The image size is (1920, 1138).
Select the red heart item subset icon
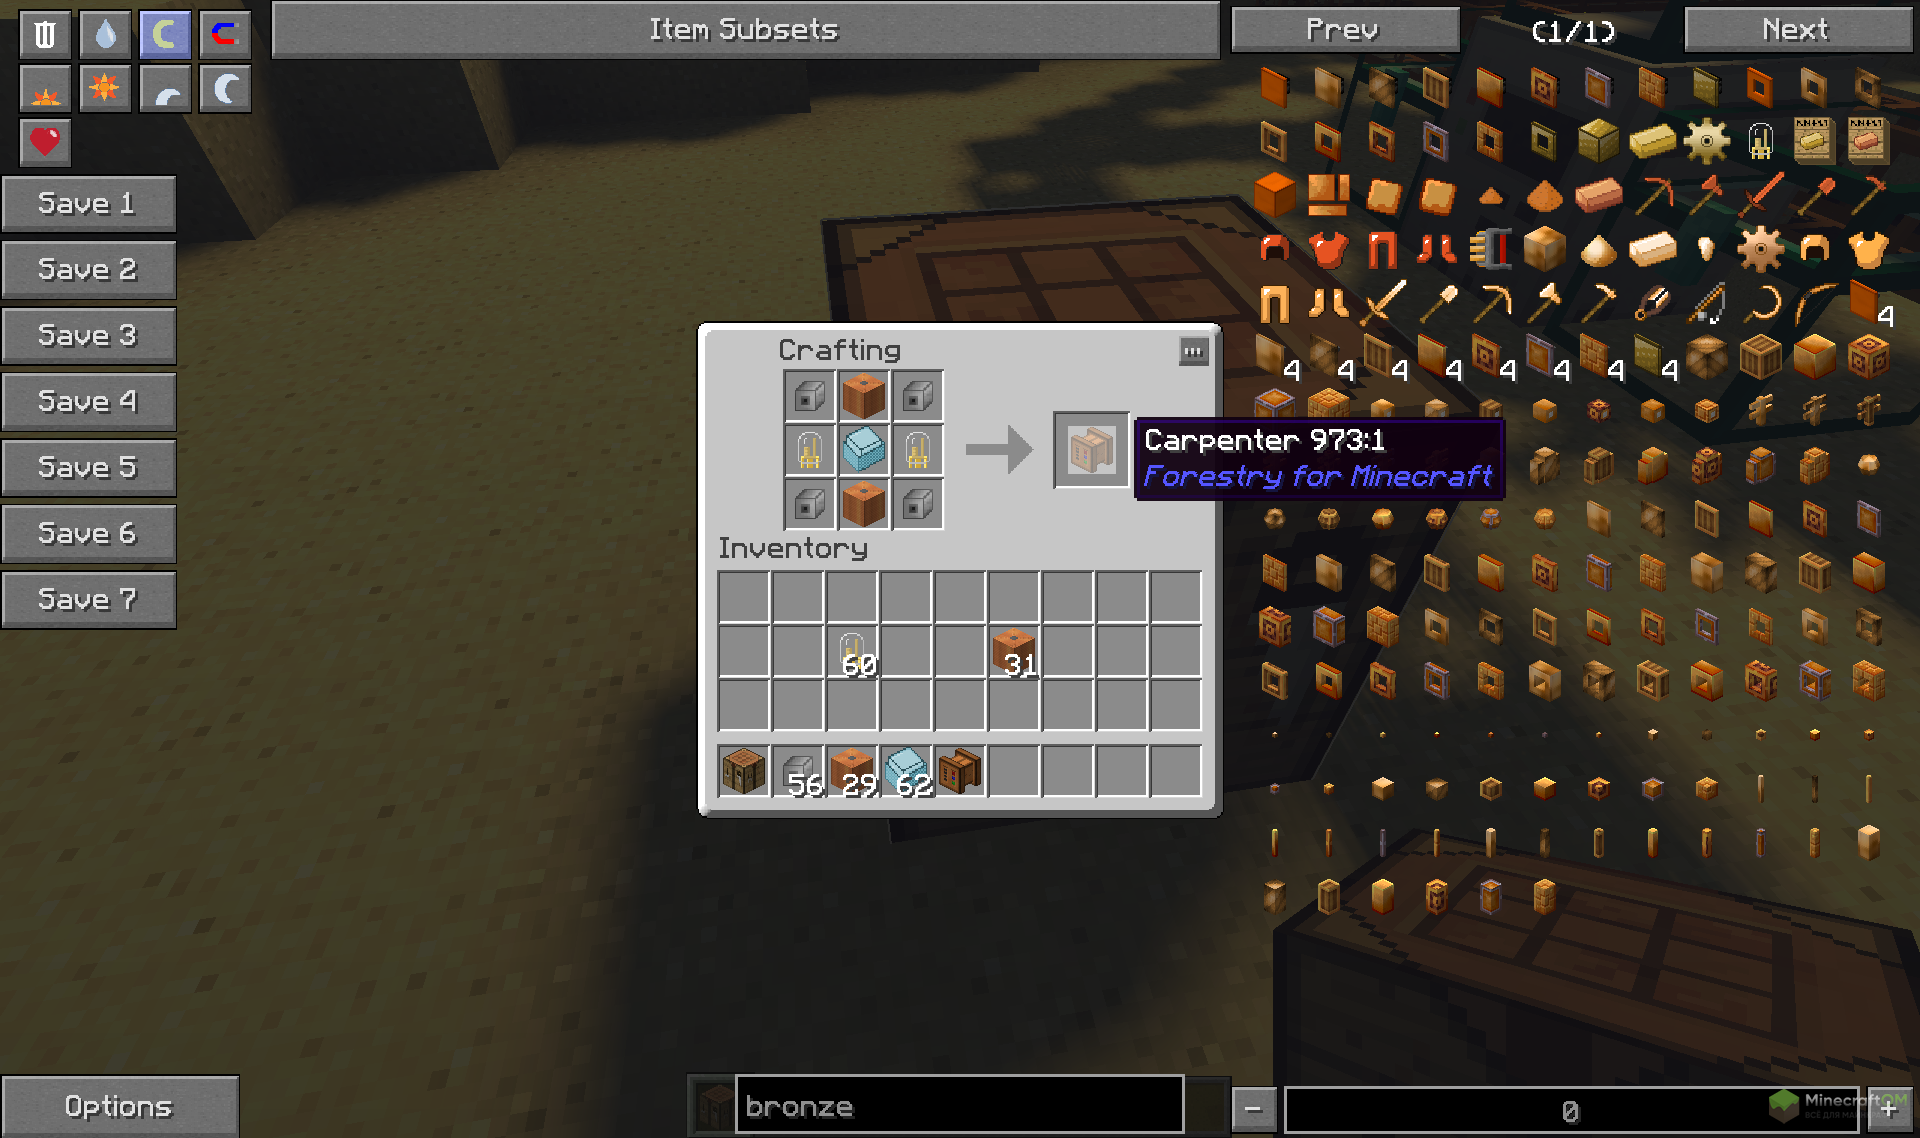[x=45, y=140]
